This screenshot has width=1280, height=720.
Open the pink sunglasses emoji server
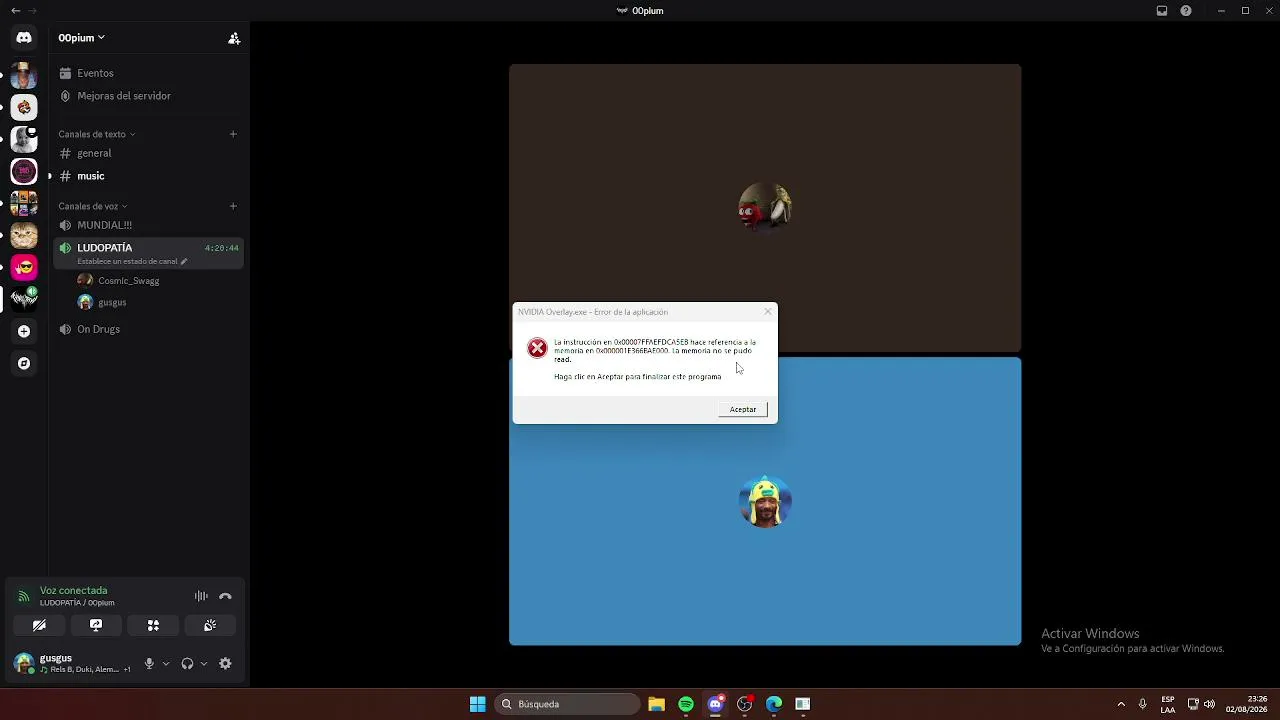click(x=24, y=267)
